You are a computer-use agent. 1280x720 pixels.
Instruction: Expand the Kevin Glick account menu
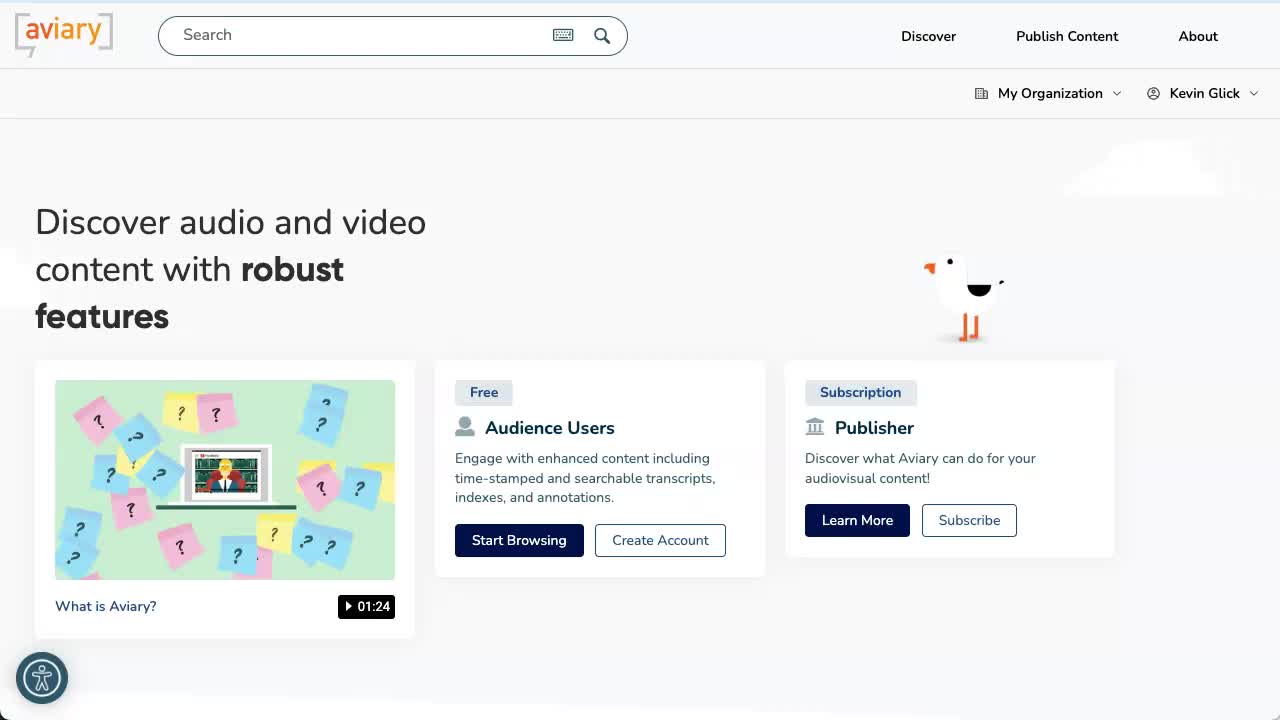coord(1203,93)
